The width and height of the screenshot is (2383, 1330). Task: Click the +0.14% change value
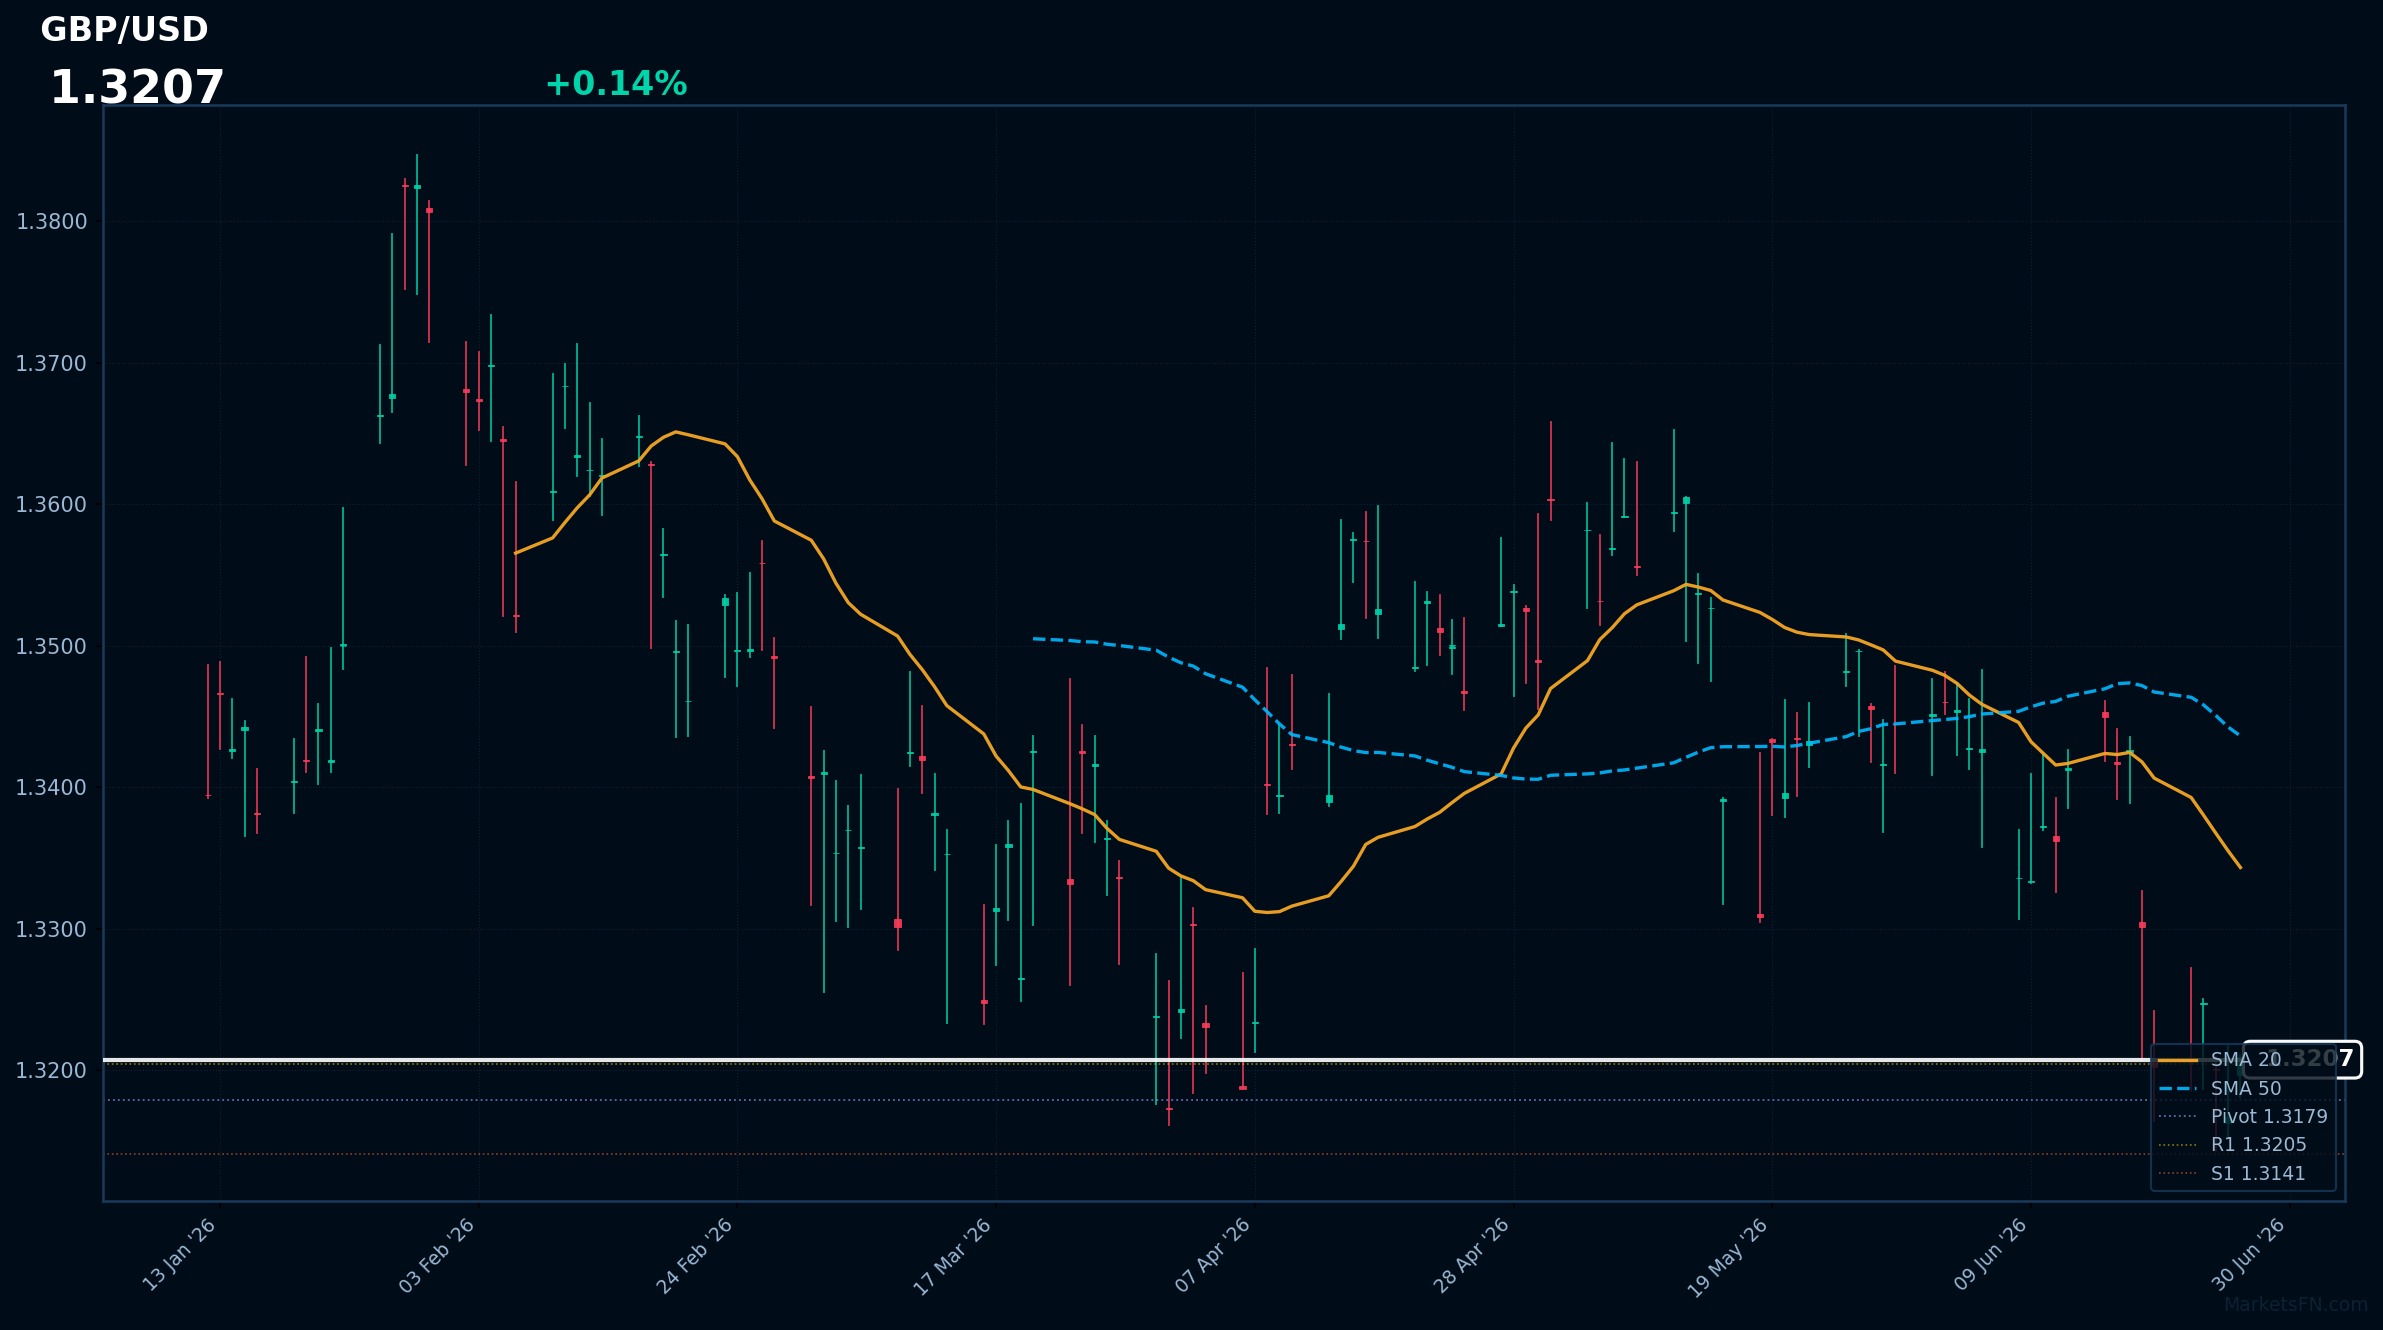616,84
